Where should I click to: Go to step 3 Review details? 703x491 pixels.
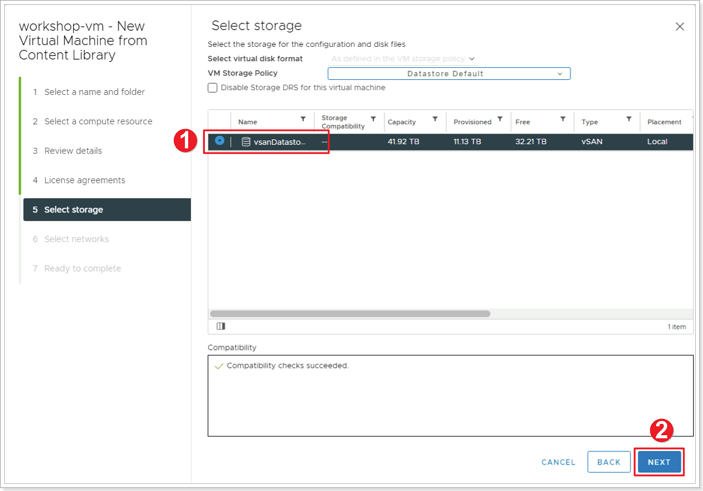[x=73, y=151]
